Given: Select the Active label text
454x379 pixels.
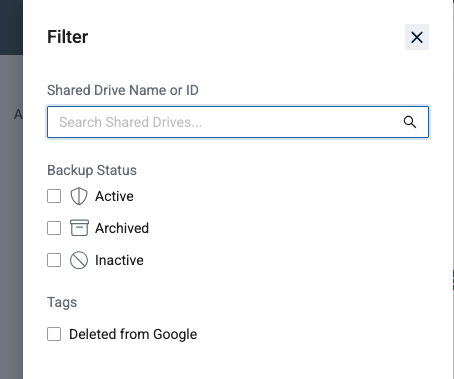Looking at the screenshot, I should coord(114,196).
